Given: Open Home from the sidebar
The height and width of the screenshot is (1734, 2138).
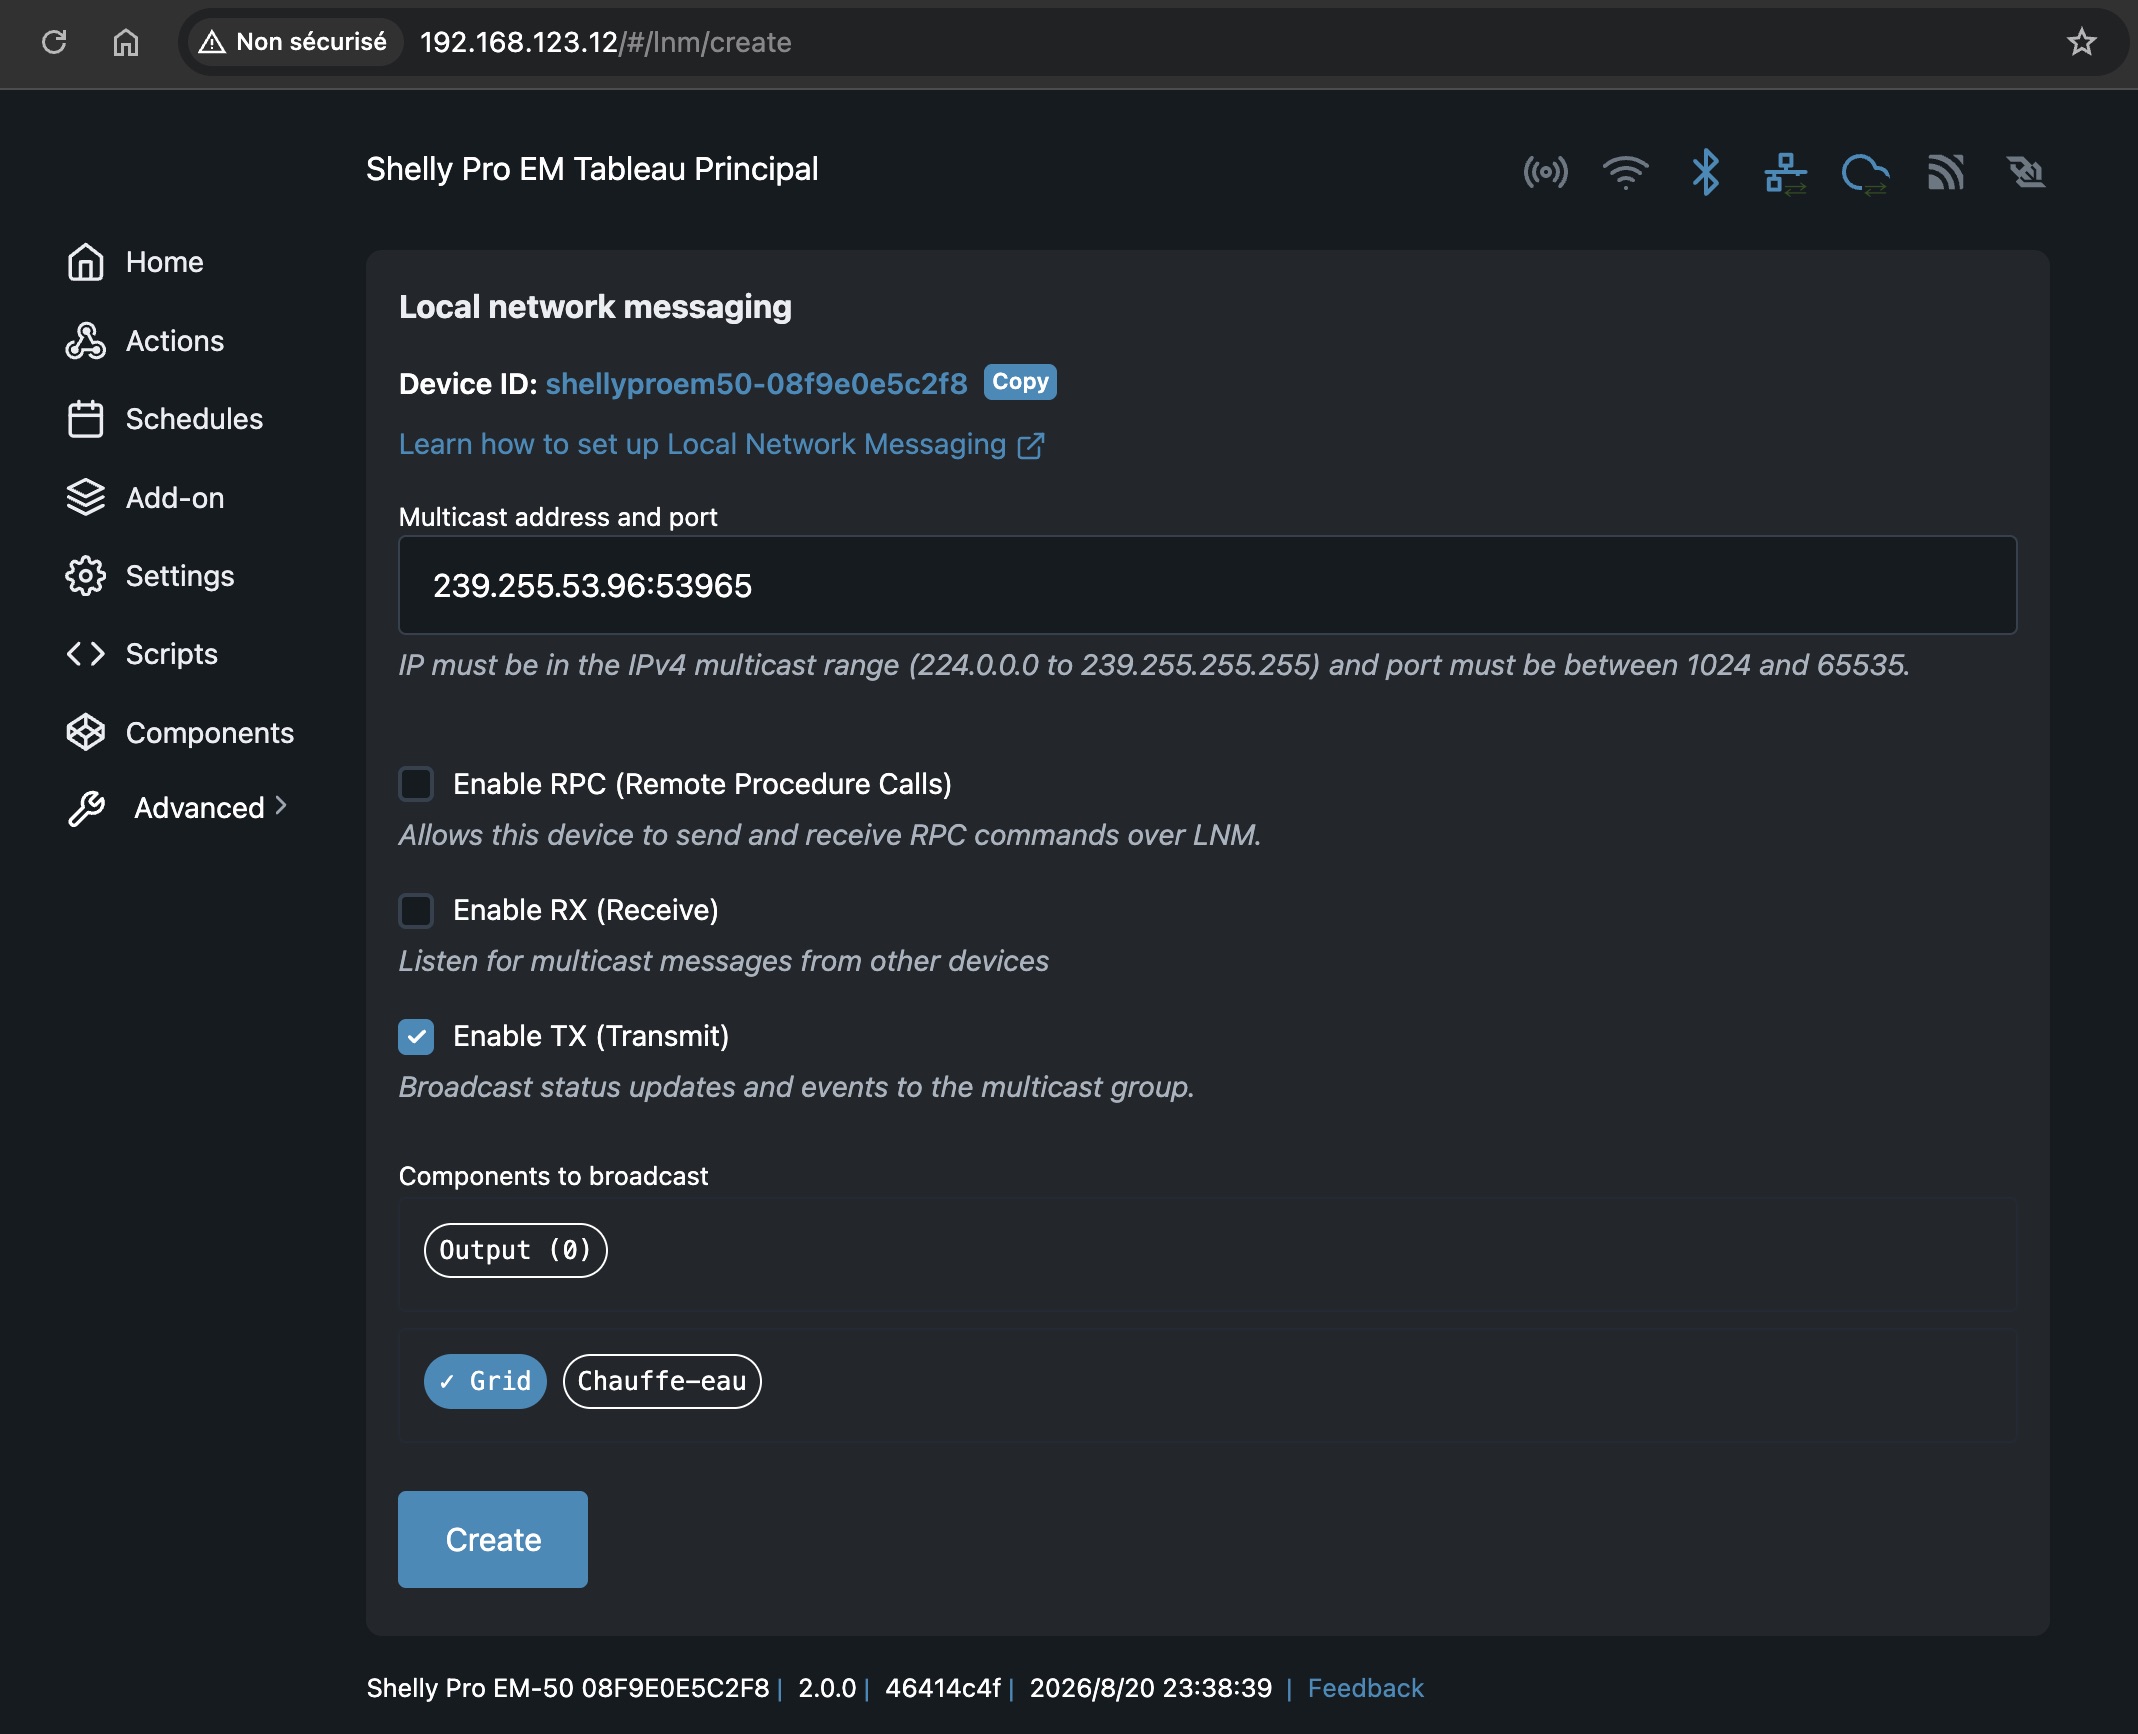Looking at the screenshot, I should click(165, 262).
